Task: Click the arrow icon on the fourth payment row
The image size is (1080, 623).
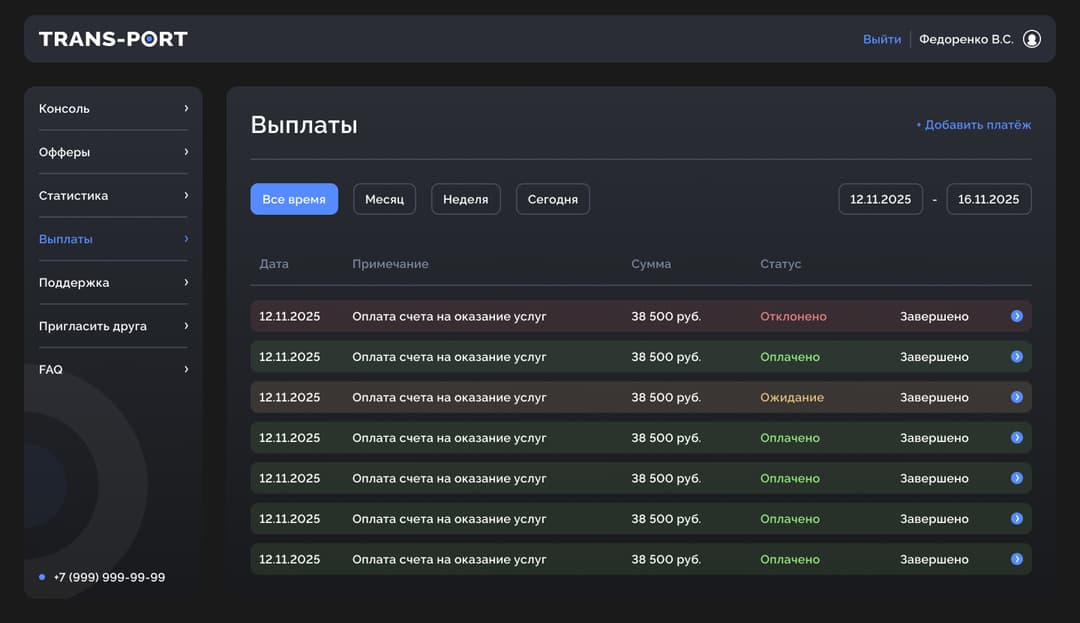Action: [1016, 438]
